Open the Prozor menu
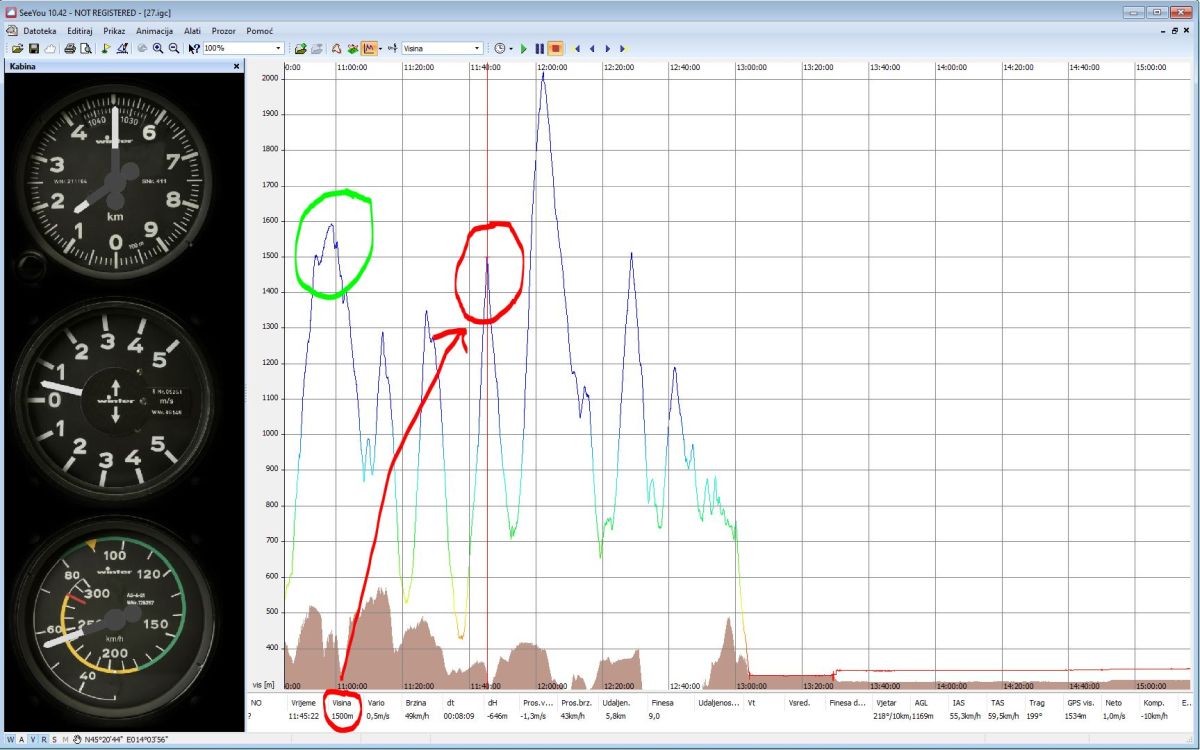This screenshot has width=1200, height=750. point(224,31)
